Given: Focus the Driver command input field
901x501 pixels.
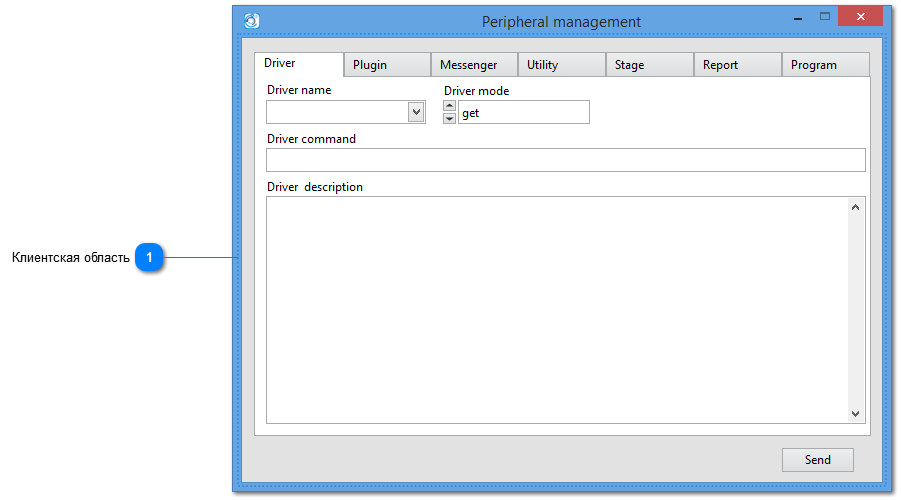Looking at the screenshot, I should tap(565, 160).
